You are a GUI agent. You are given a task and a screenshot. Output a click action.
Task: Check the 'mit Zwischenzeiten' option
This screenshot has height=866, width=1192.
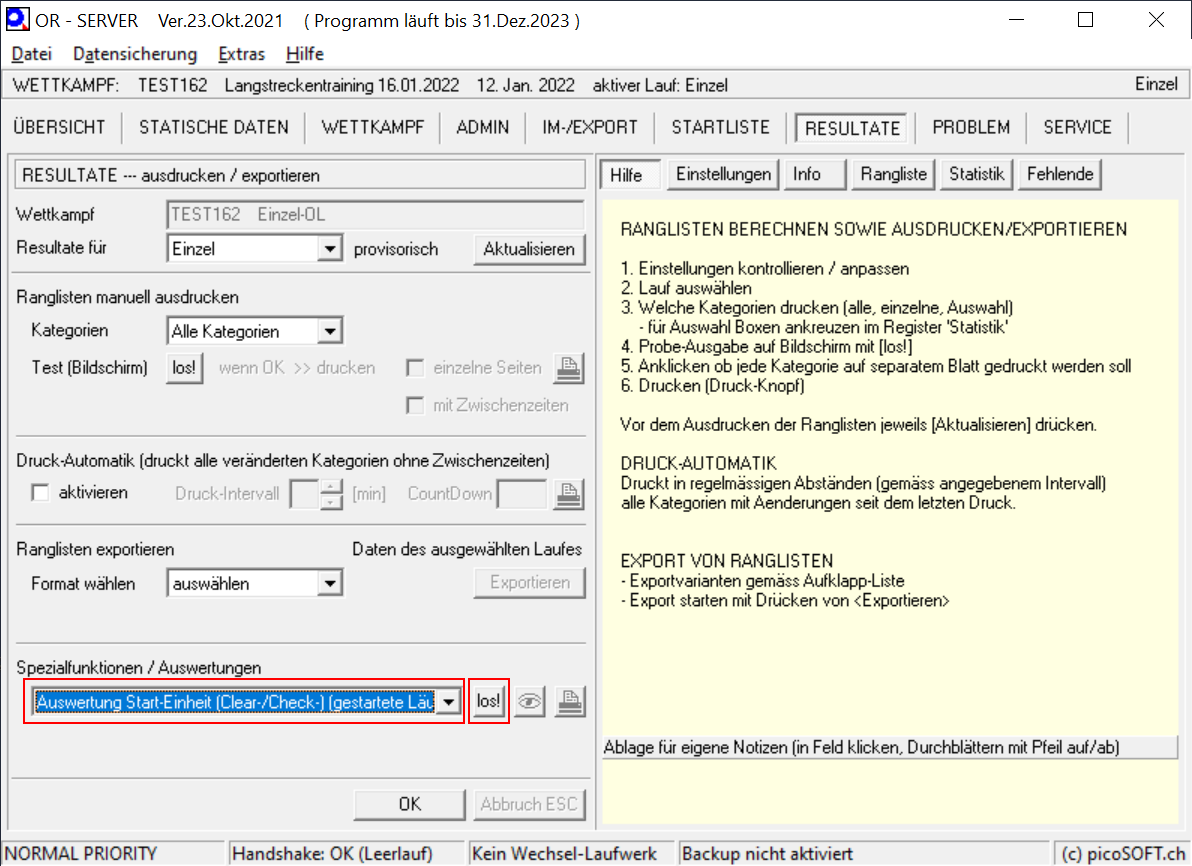415,405
